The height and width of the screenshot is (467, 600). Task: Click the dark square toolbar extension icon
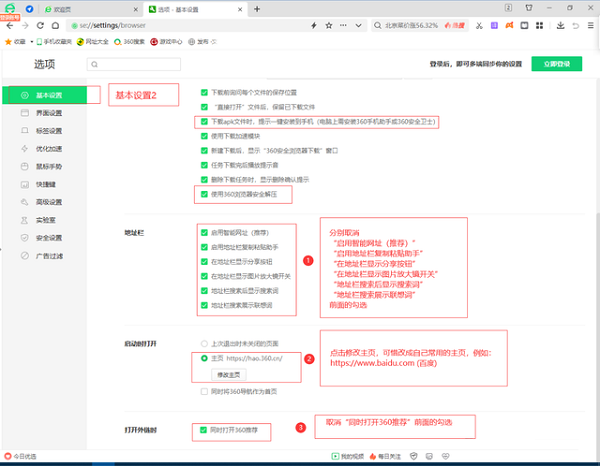pos(524,25)
